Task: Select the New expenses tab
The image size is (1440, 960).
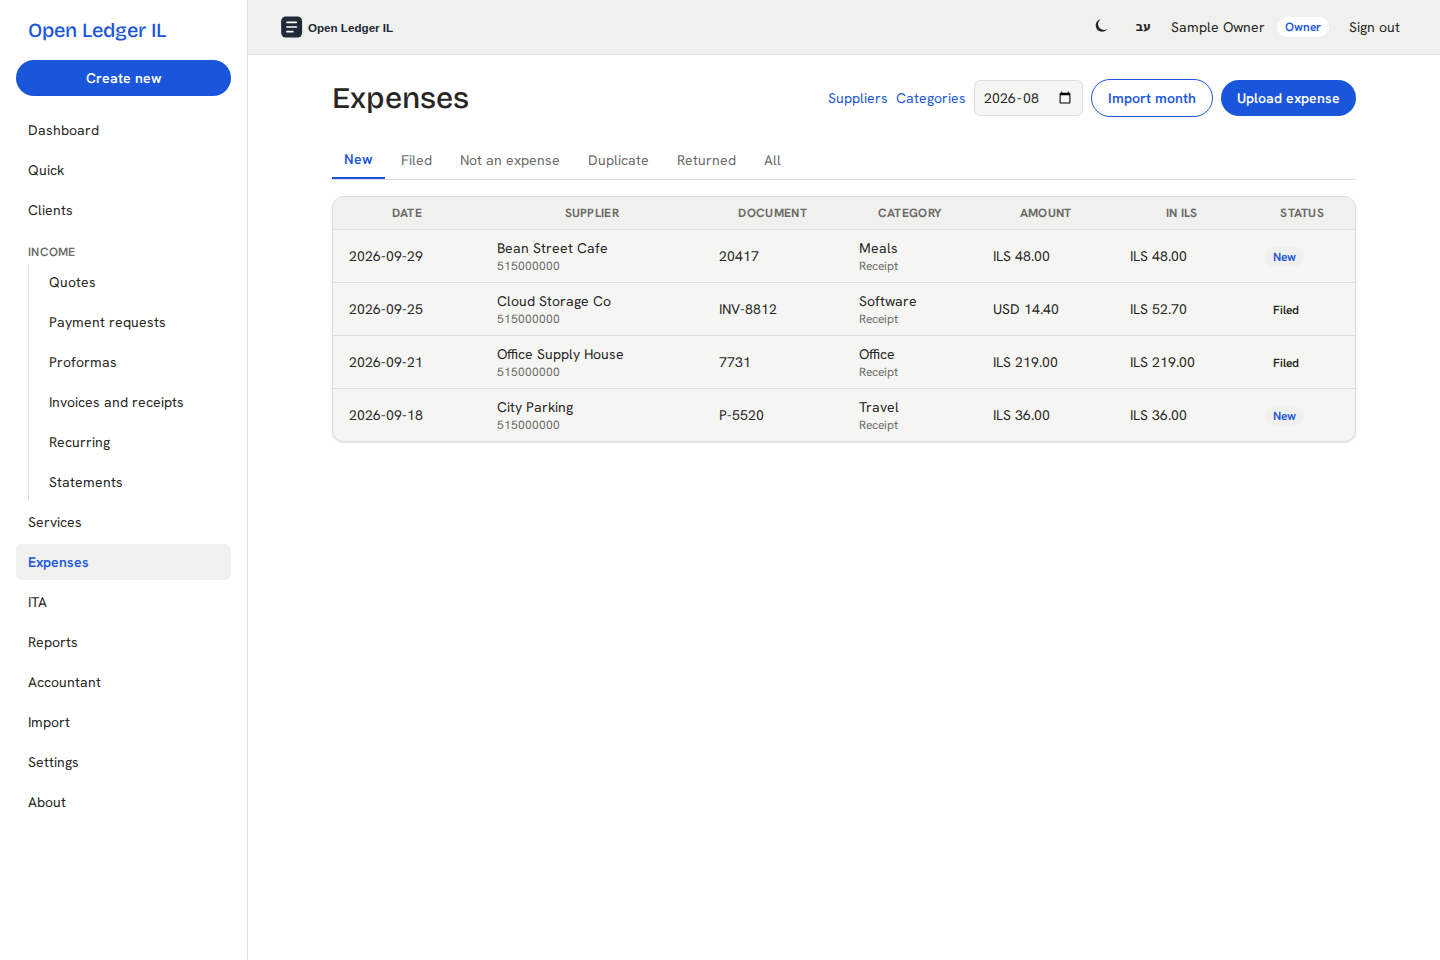Action: click(x=358, y=160)
